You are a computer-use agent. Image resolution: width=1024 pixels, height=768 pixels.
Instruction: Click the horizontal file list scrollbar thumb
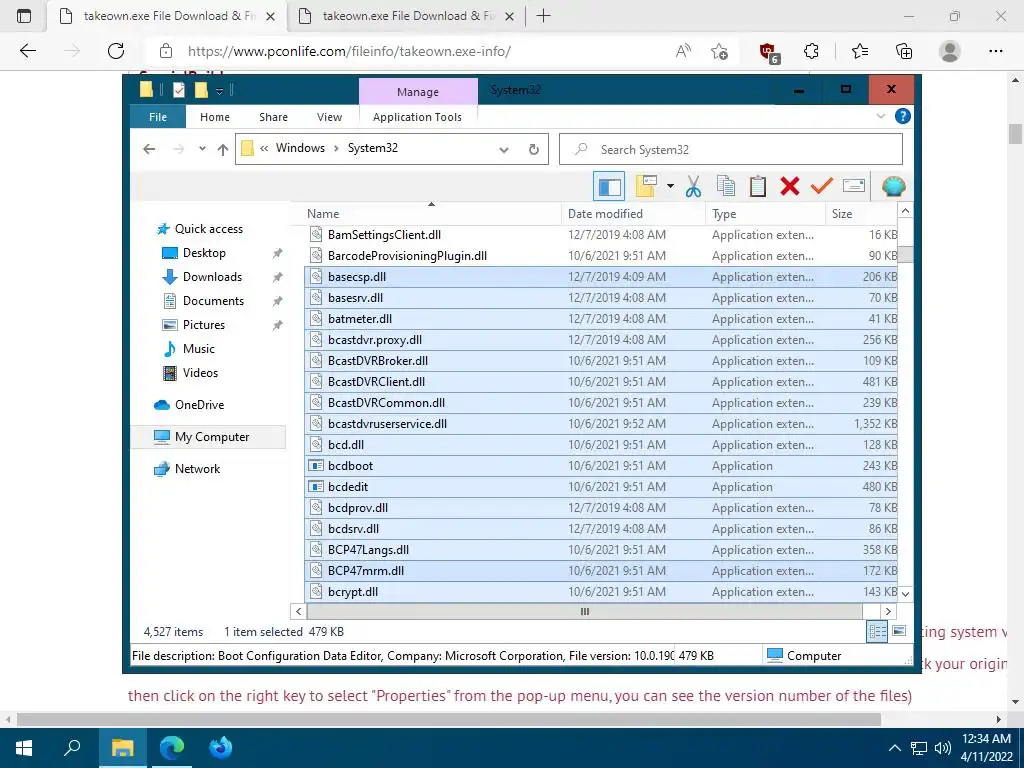[x=584, y=611]
